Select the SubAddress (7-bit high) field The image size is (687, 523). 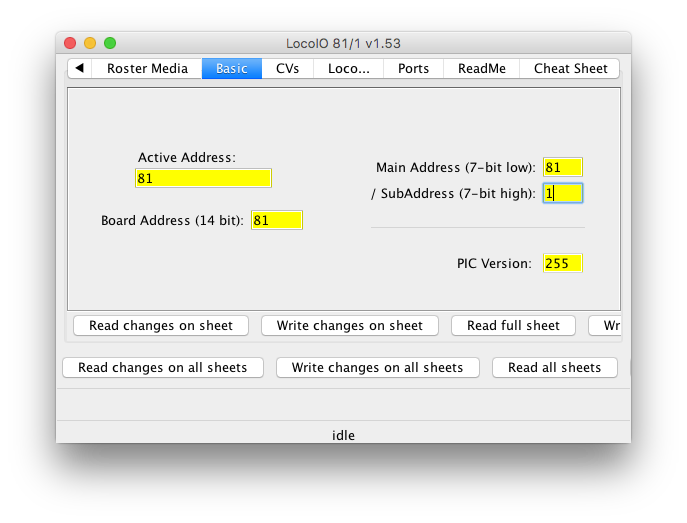pos(563,193)
